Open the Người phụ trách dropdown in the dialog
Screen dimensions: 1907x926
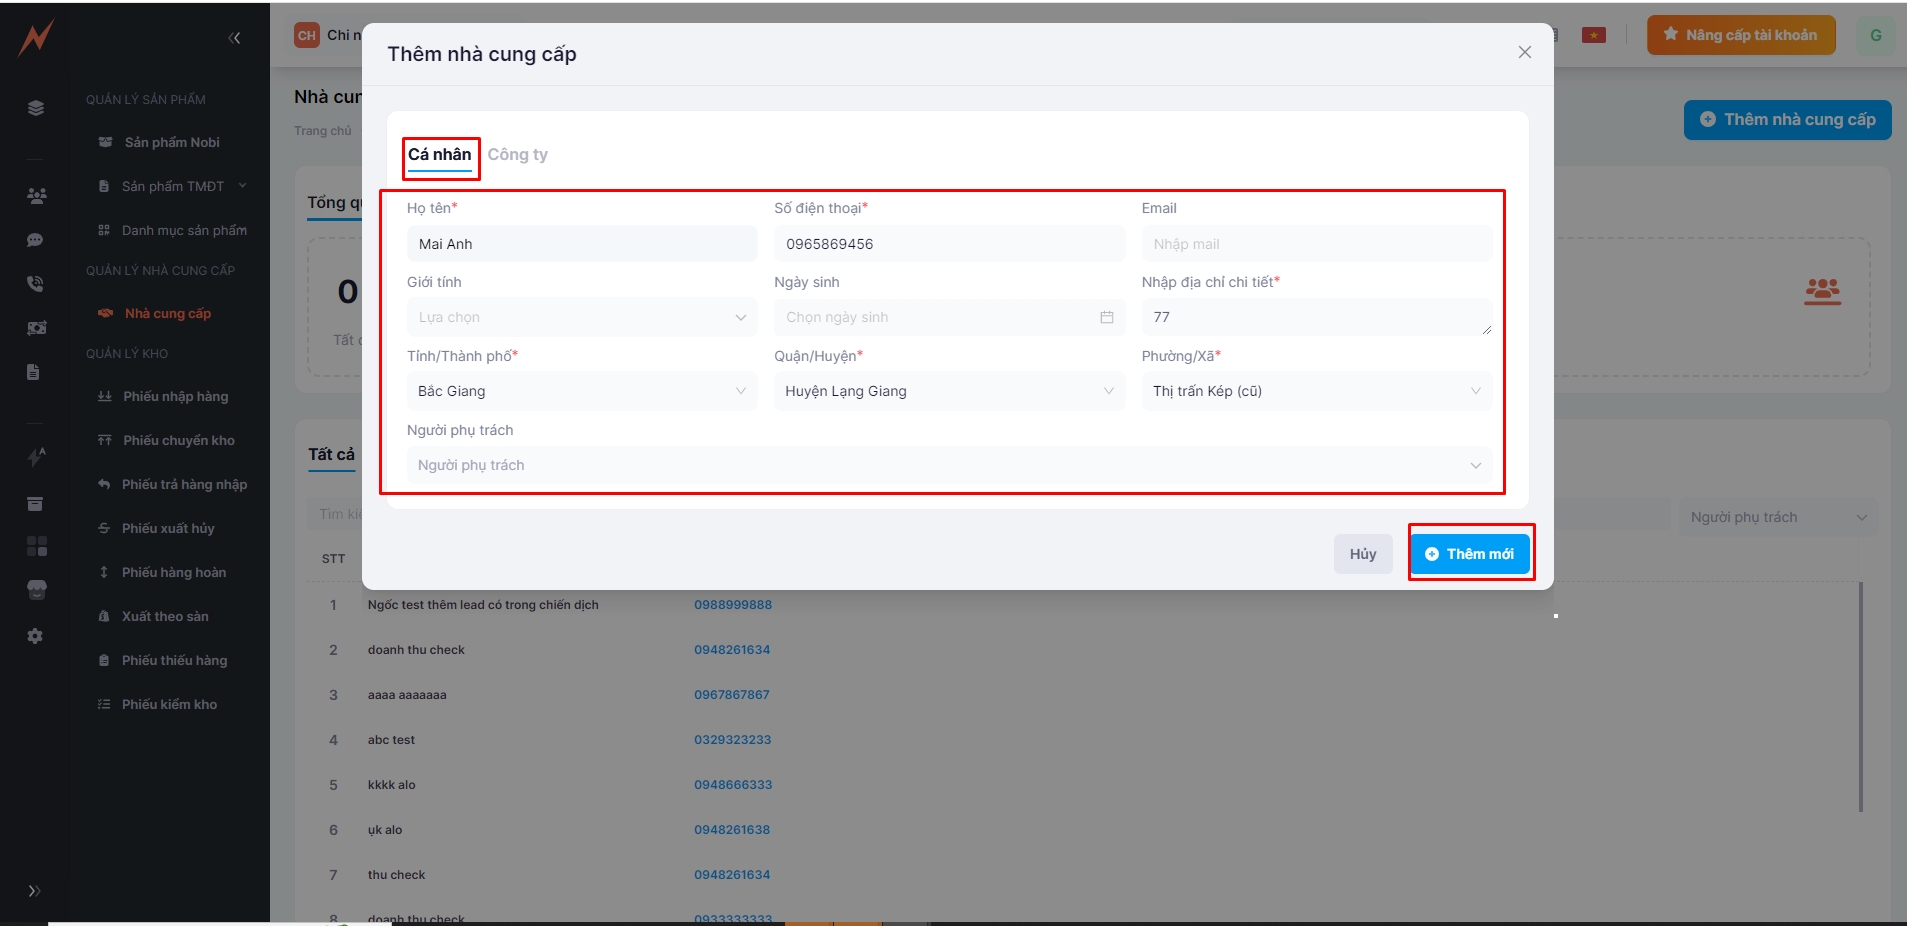947,465
